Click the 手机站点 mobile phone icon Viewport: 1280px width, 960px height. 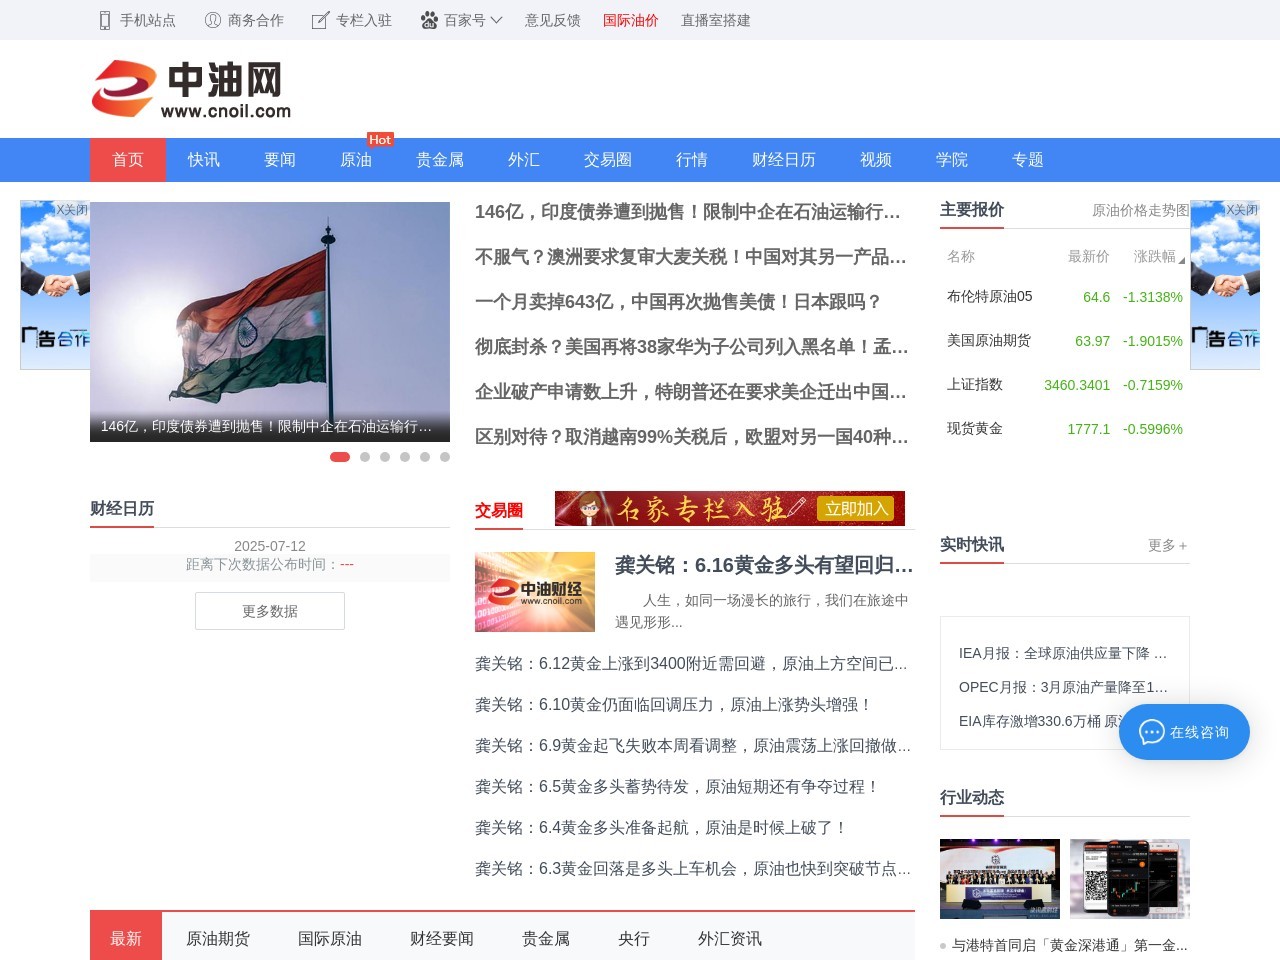pos(103,19)
